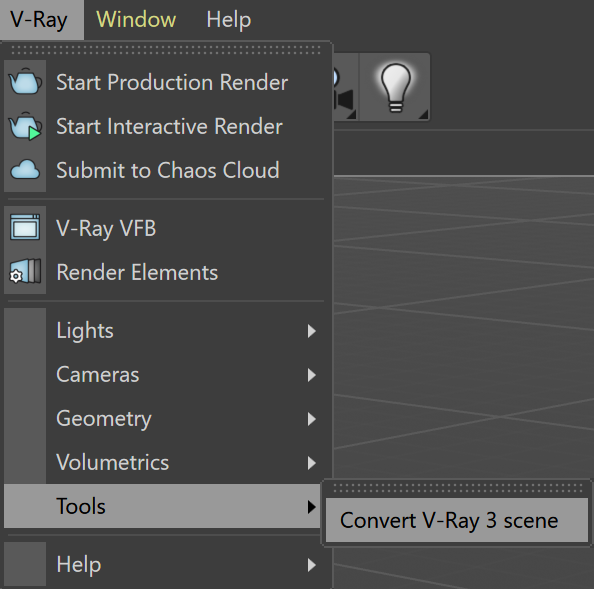
Task: Click the Start Interactive Render teapot icon
Action: (25, 126)
